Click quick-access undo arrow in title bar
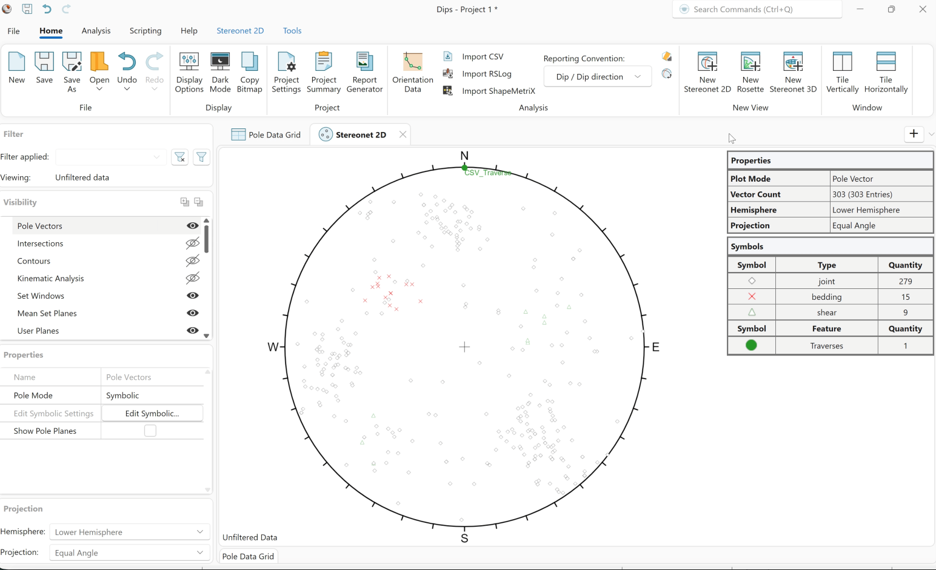The image size is (936, 570). (47, 9)
